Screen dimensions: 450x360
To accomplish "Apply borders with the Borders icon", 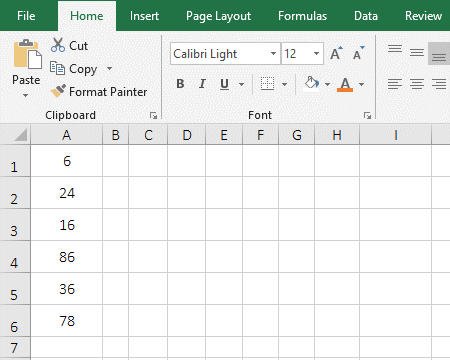I will pos(267,84).
